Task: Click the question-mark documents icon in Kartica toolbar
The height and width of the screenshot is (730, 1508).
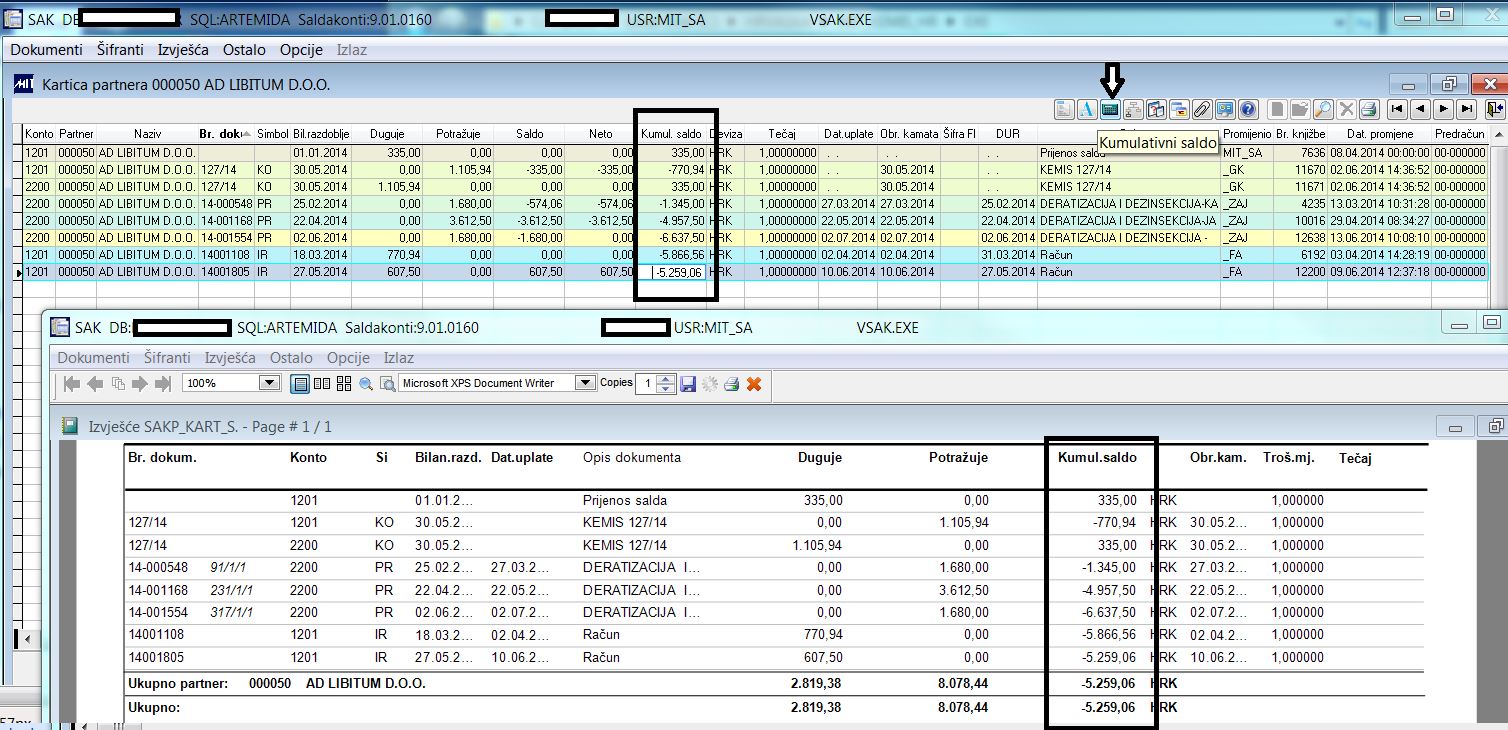Action: point(1156,110)
